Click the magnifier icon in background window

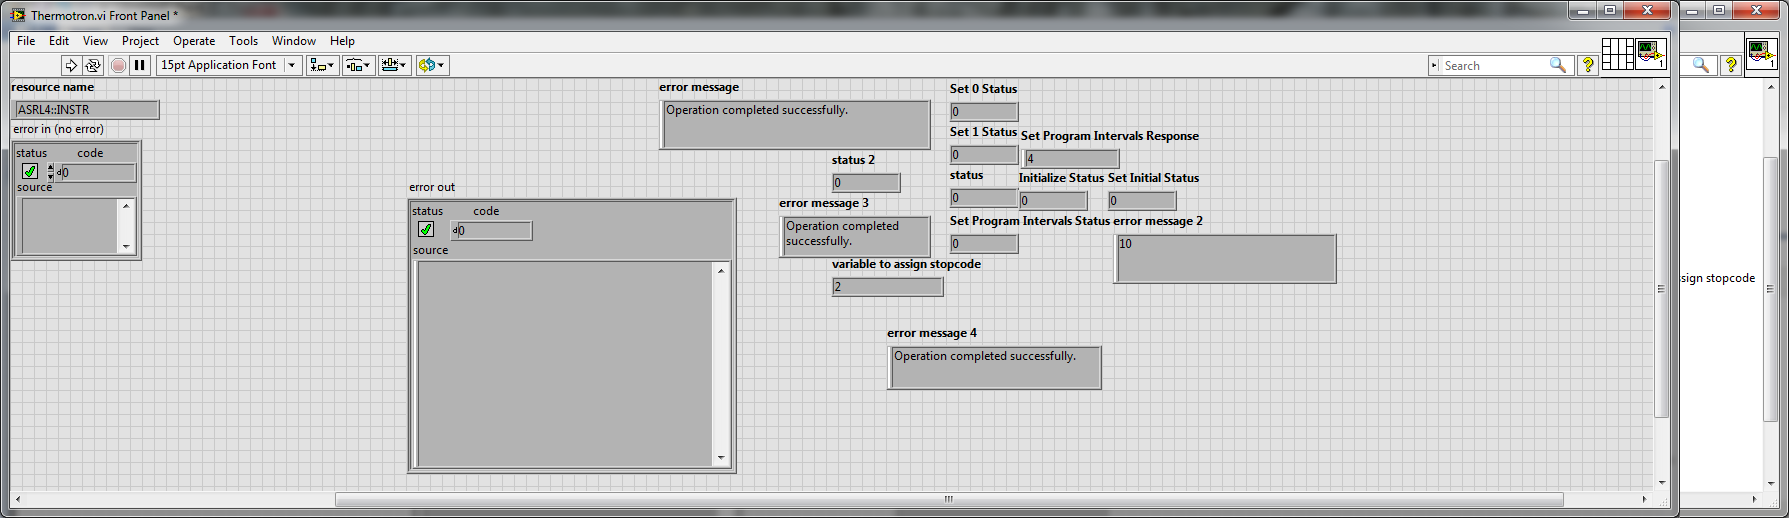[x=1700, y=65]
